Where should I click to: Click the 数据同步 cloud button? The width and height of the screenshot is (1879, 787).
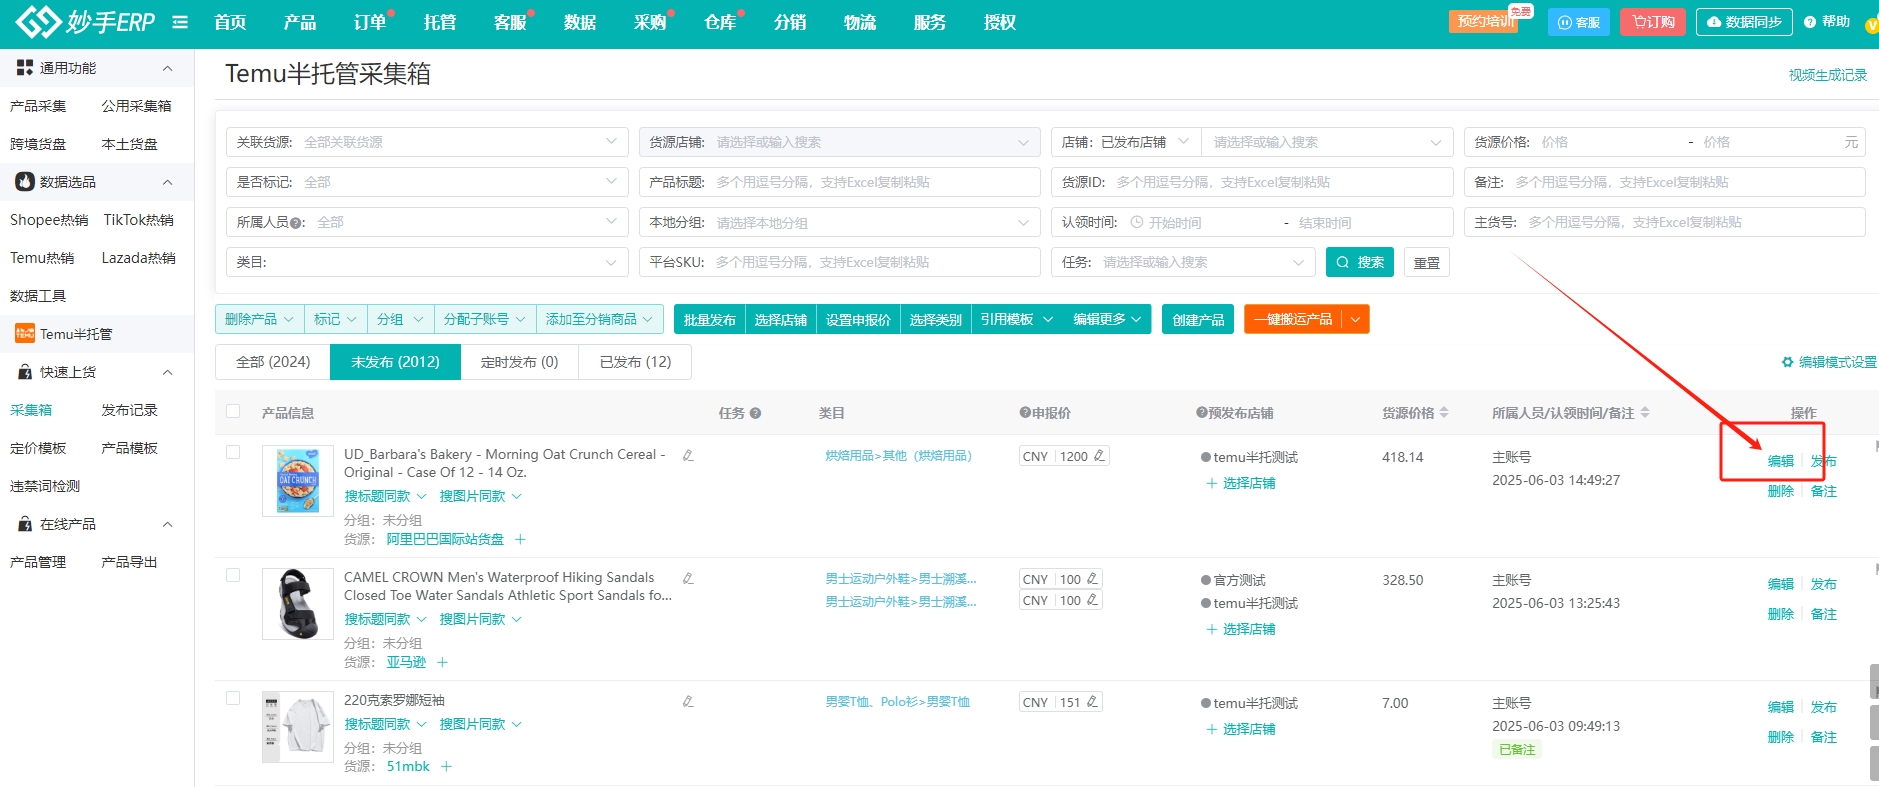coord(1744,22)
